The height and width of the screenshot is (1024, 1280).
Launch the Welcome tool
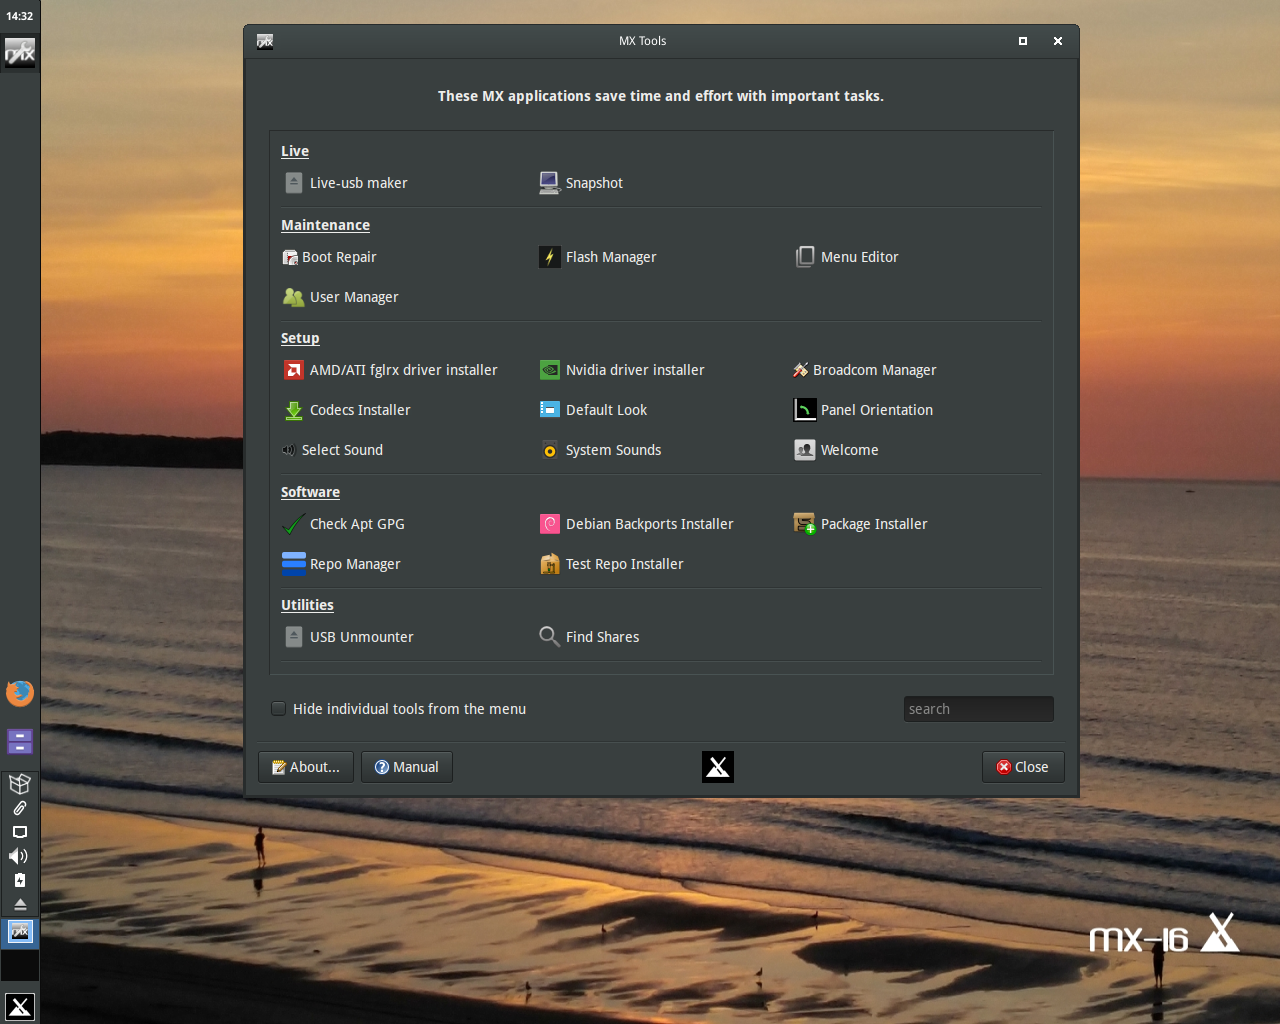click(x=837, y=450)
